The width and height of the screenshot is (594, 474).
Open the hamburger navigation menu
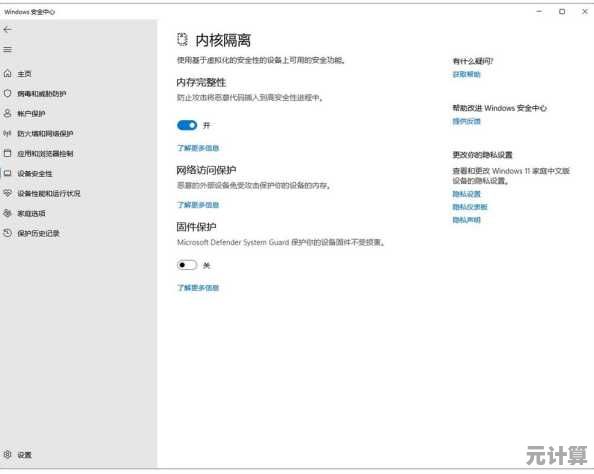8,50
